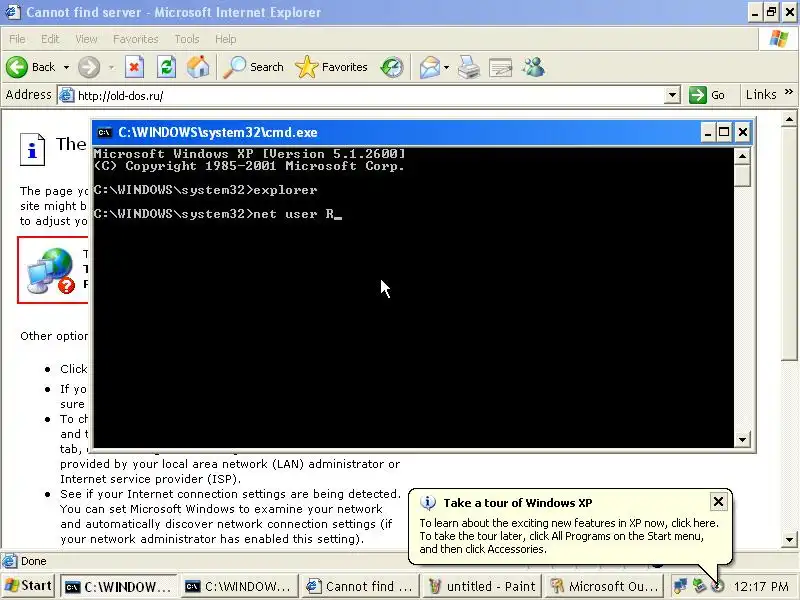Close the Windows XP tour balloon
Screen dimensions: 800x600
tap(718, 502)
